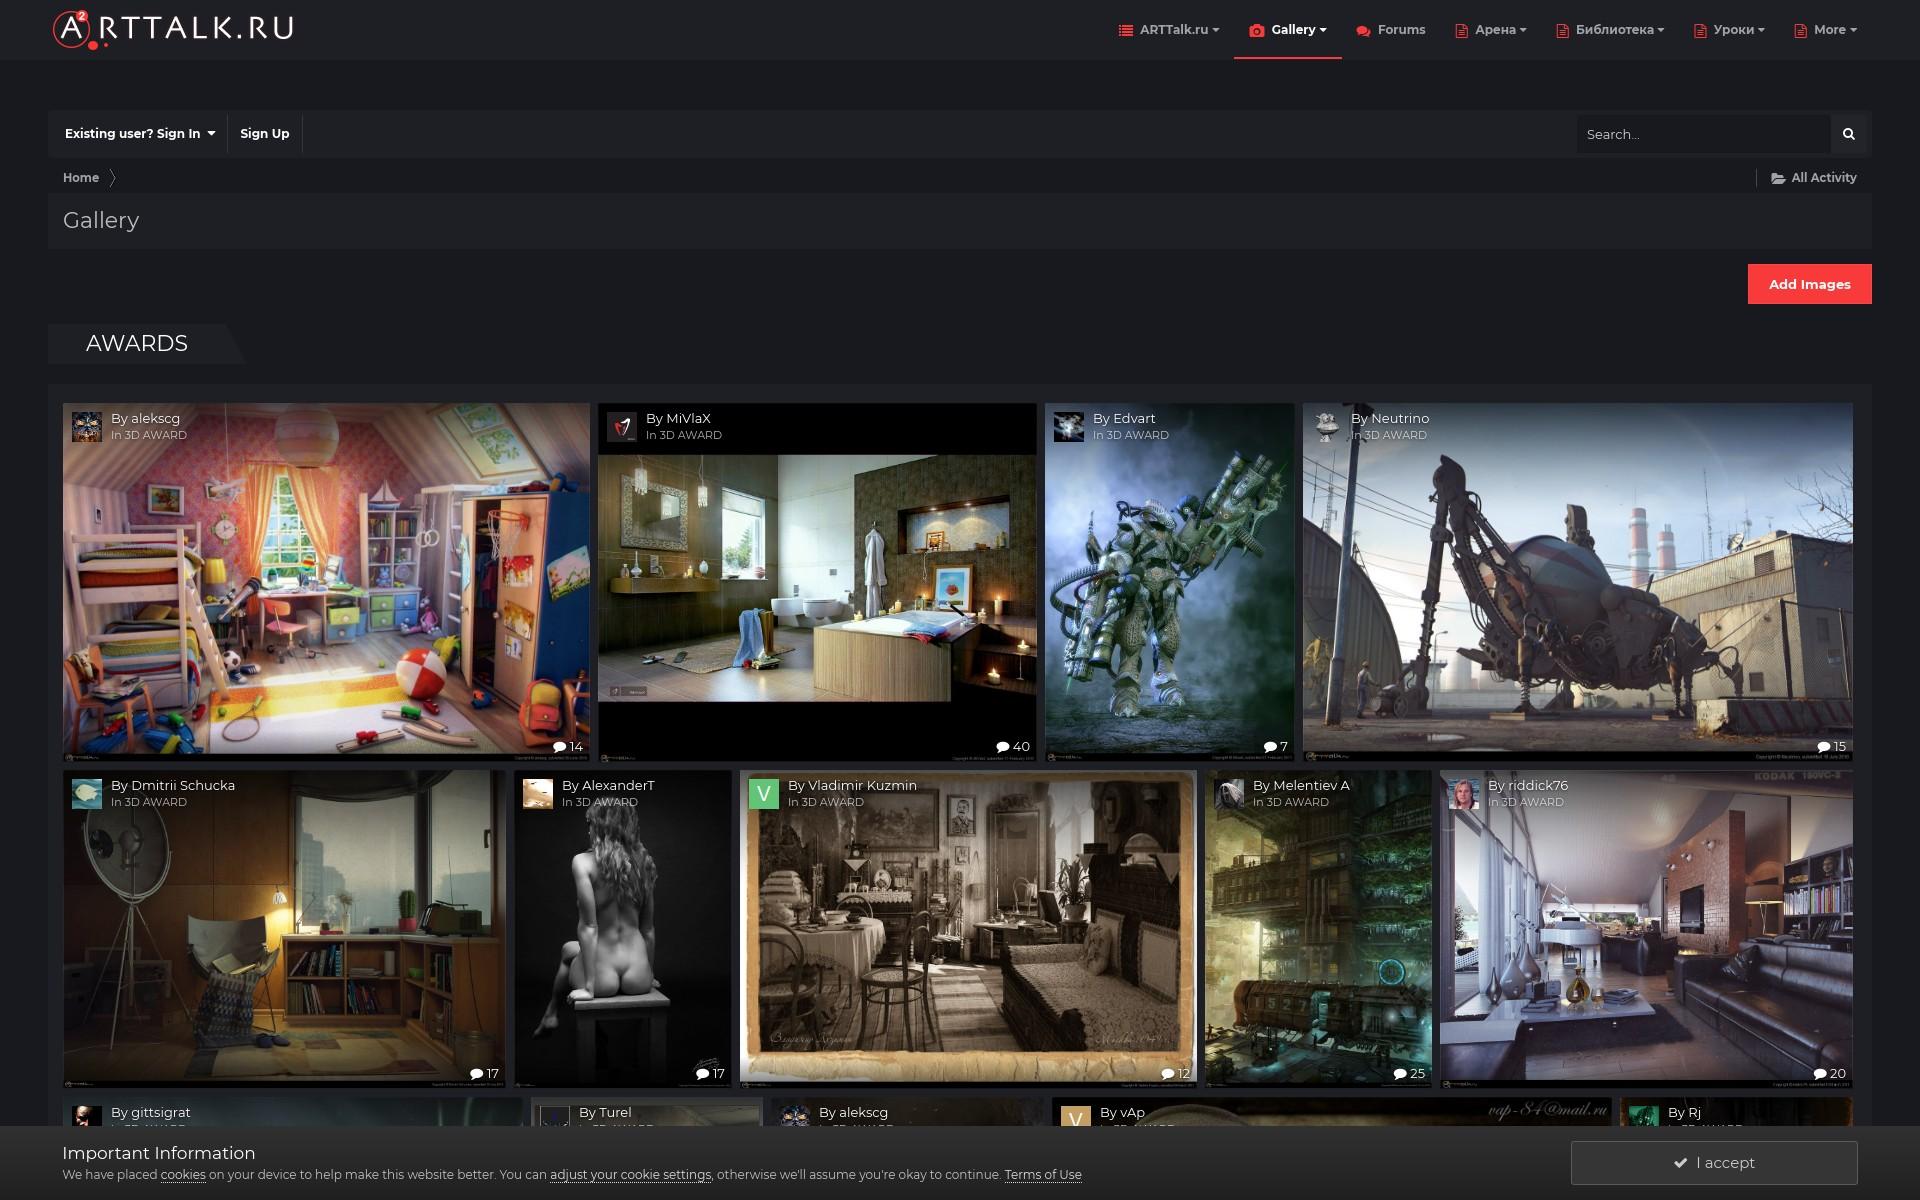Image resolution: width=1920 pixels, height=1200 pixels.
Task: Open the Terms of Use link
Action: [x=1042, y=1175]
